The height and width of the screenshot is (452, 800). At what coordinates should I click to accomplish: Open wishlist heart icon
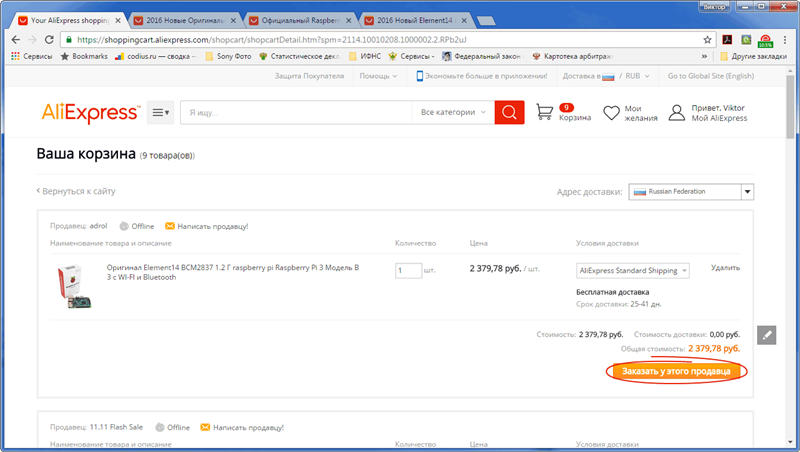click(x=611, y=113)
